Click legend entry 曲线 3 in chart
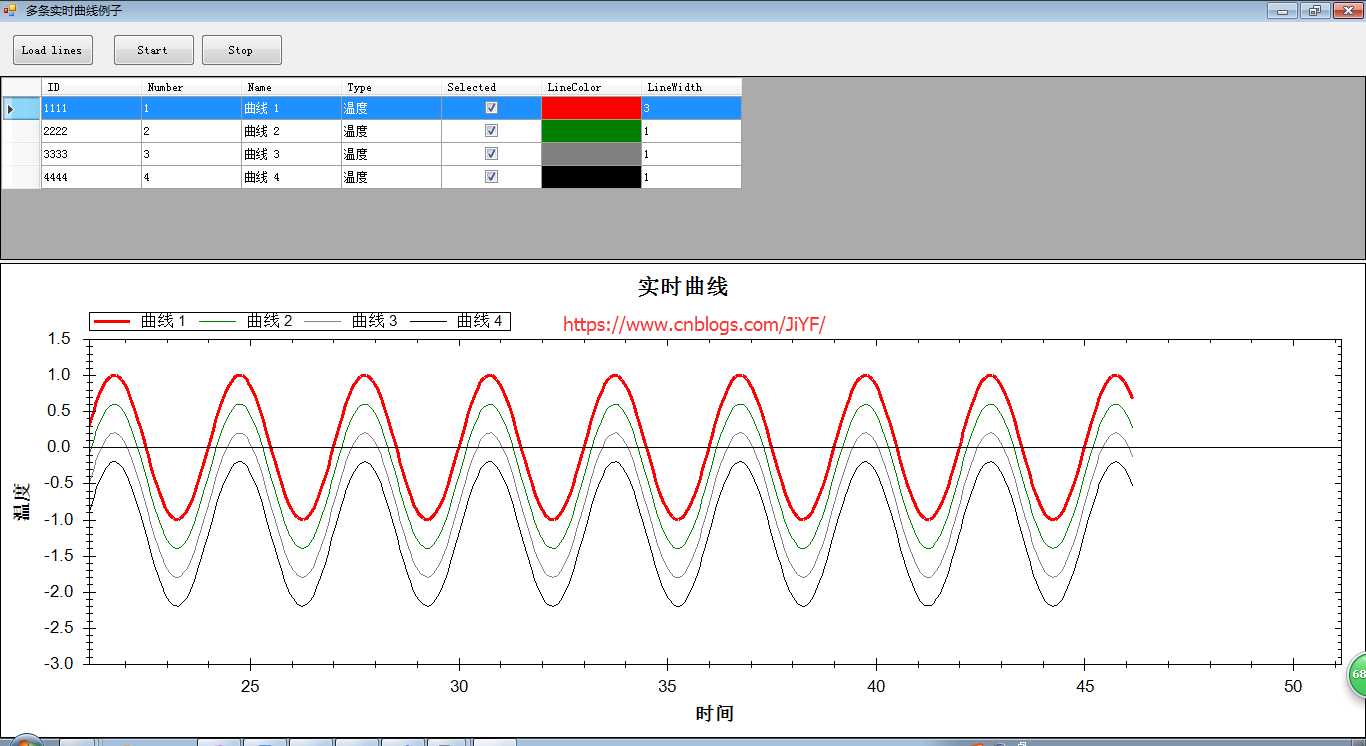Viewport: 1366px width, 746px height. (351, 321)
